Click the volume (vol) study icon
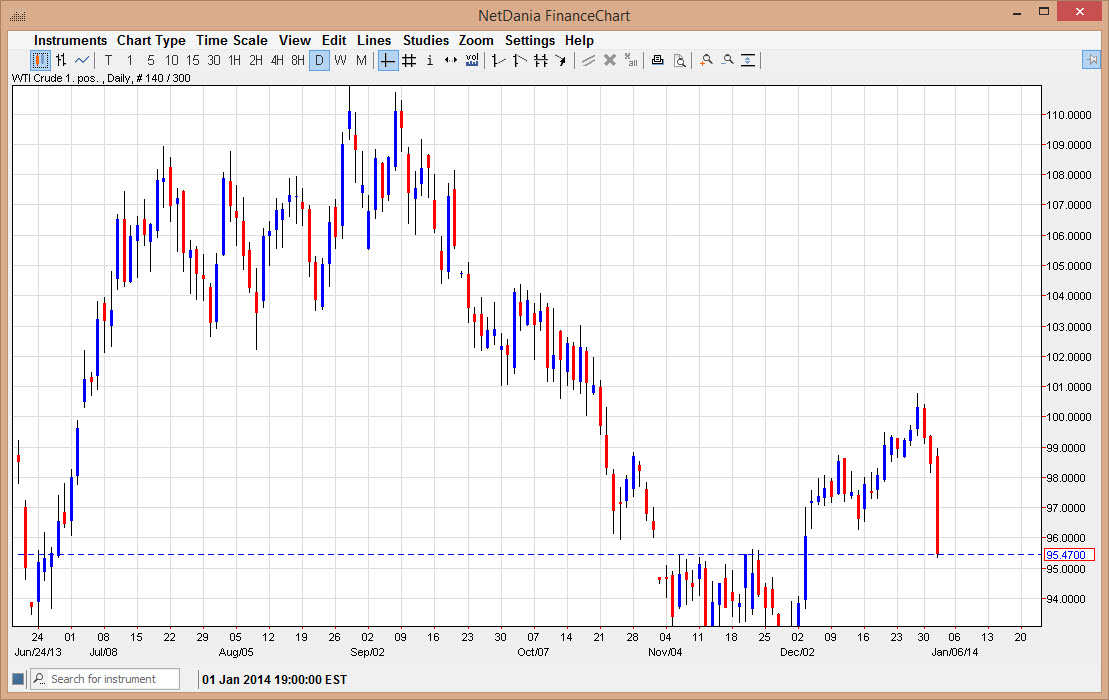1109x700 pixels. [472, 61]
